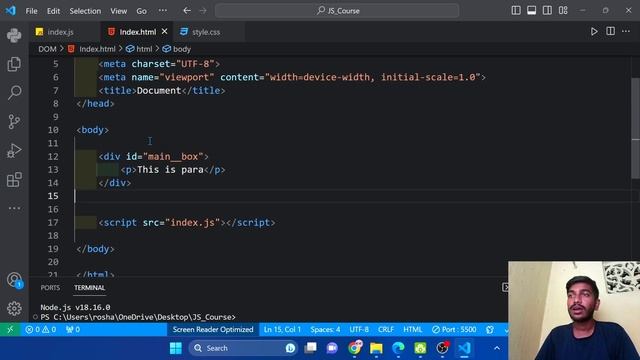Switch to the PORTS panel tab
This screenshot has height=360, width=640.
(x=50, y=288)
